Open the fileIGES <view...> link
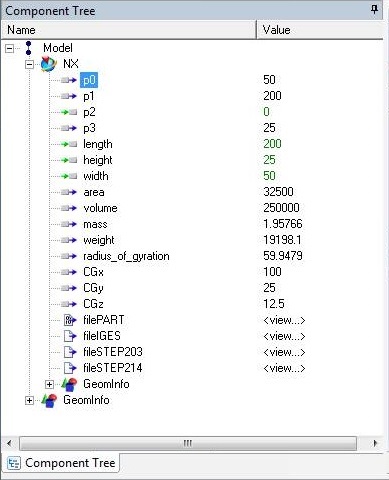The width and height of the screenshot is (389, 480). coord(284,337)
